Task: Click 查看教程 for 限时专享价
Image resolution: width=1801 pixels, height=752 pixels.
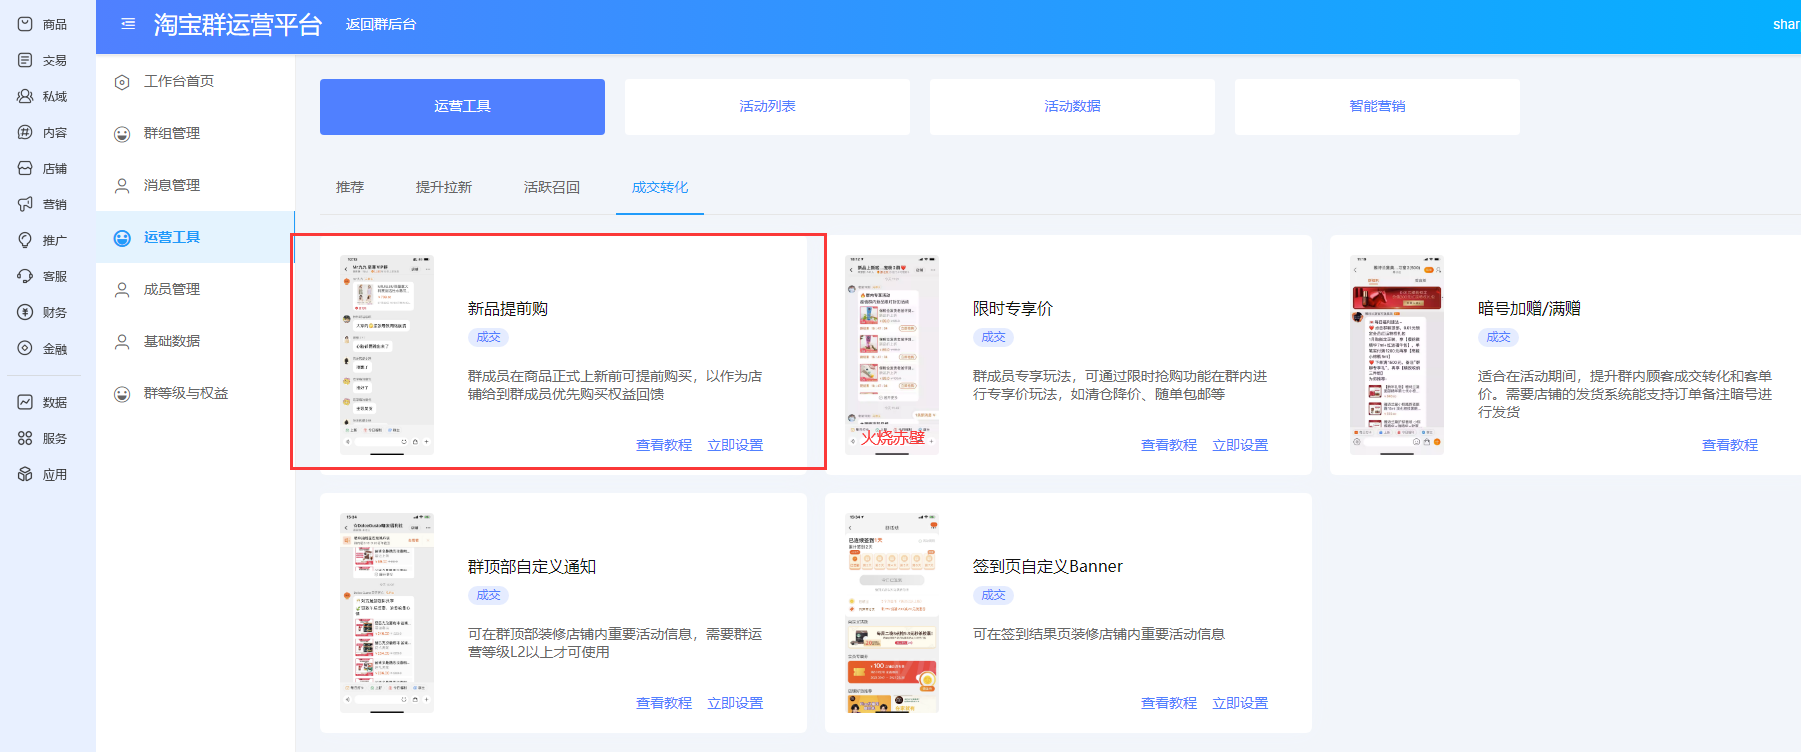Action: pos(1169,445)
